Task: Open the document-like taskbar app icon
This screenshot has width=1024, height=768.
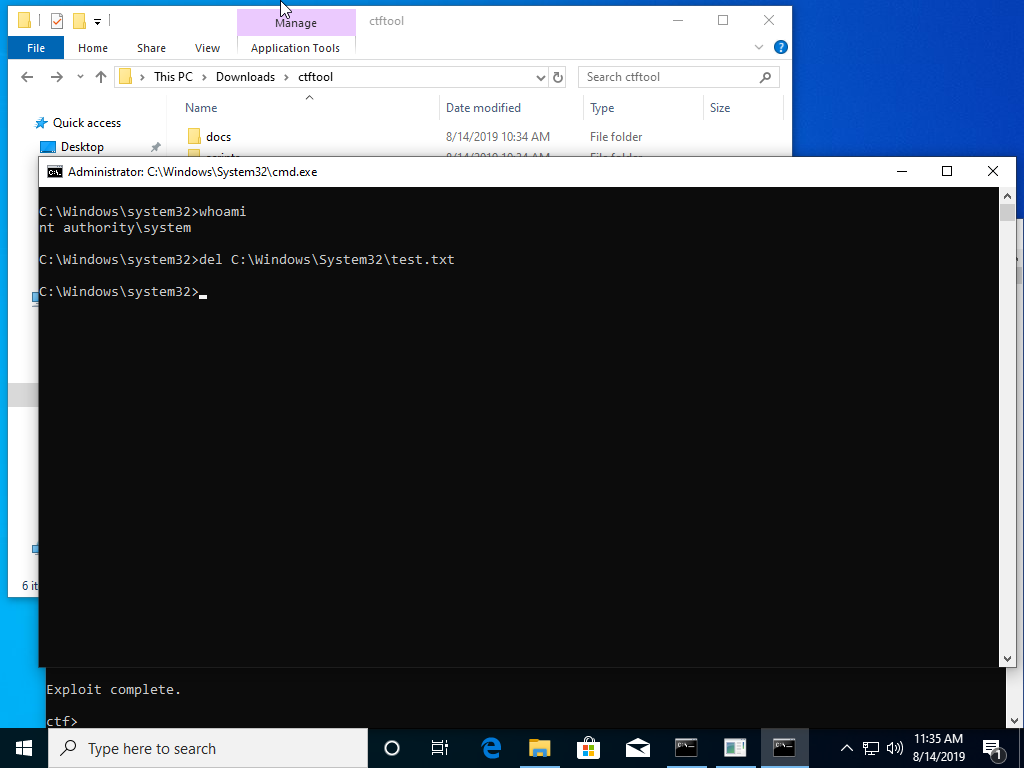Action: 735,748
